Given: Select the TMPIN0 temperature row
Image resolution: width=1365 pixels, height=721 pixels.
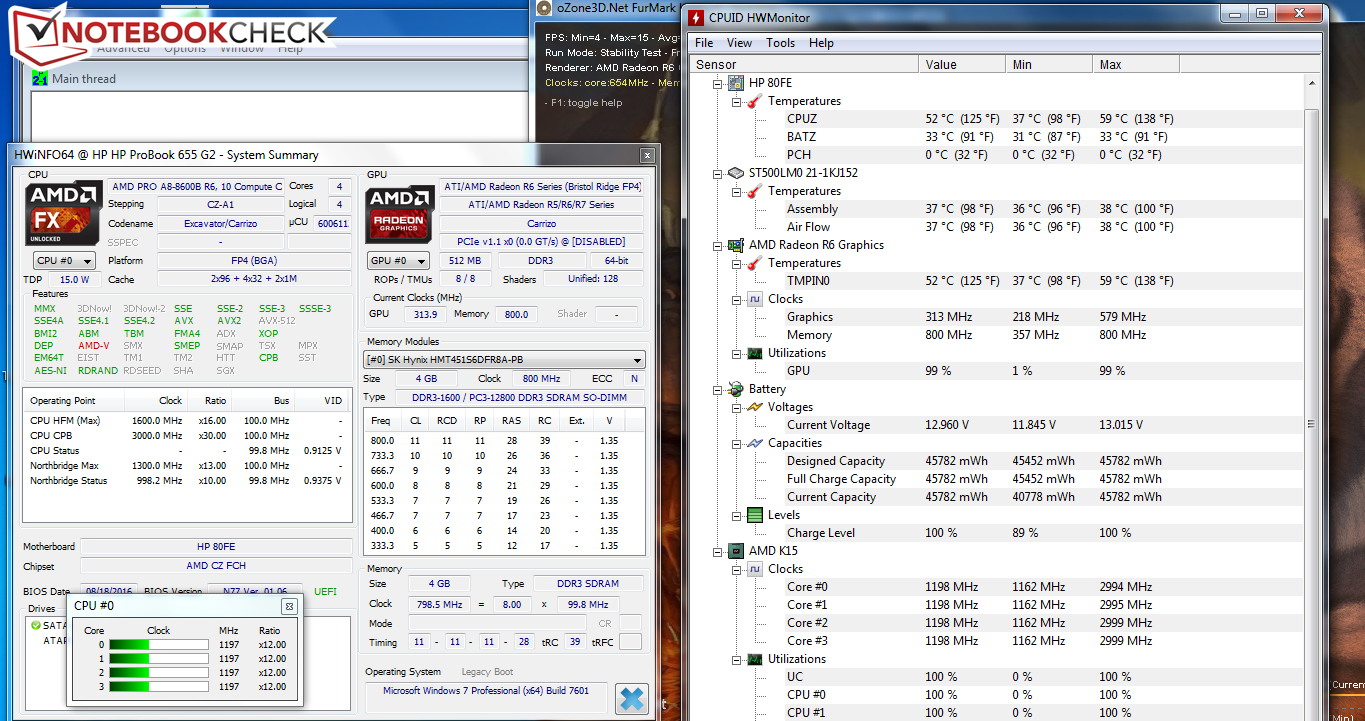Looking at the screenshot, I should coord(998,281).
